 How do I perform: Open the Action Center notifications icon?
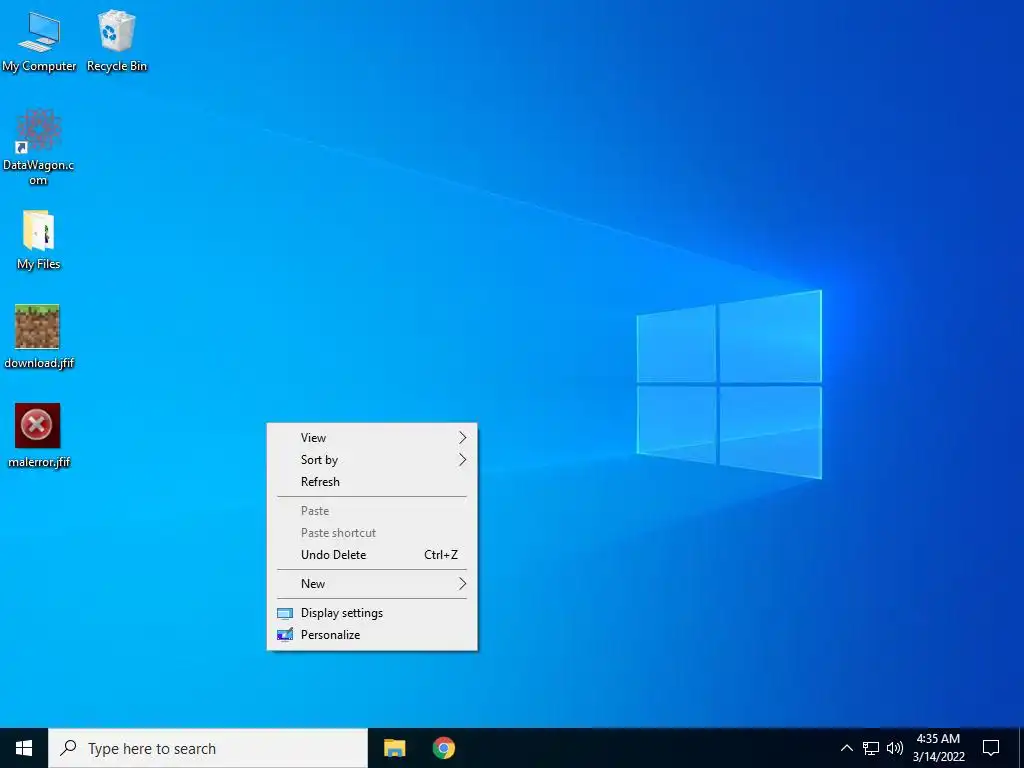click(x=991, y=748)
